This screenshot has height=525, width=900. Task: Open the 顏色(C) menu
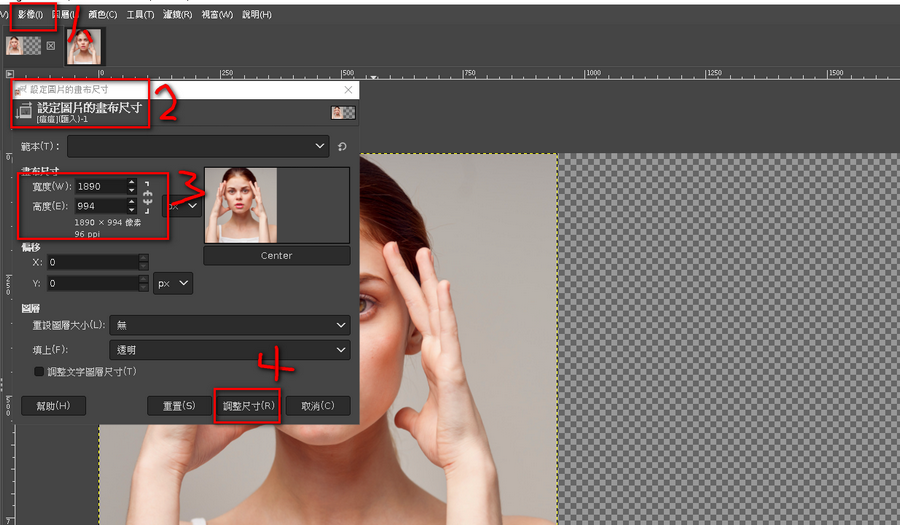102,15
